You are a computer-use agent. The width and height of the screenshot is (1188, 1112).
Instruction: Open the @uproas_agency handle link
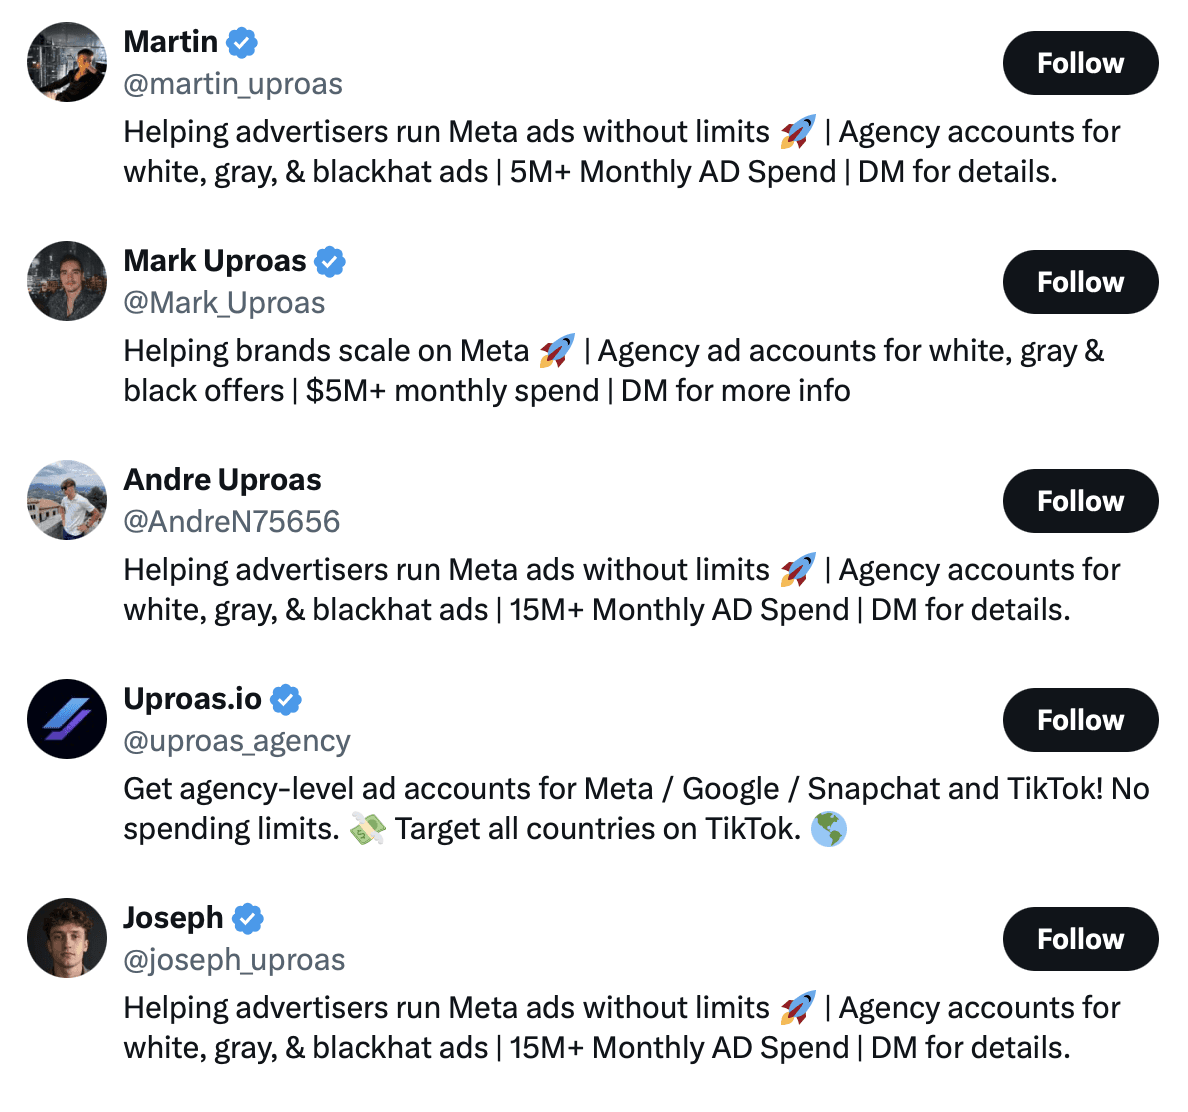click(x=237, y=741)
